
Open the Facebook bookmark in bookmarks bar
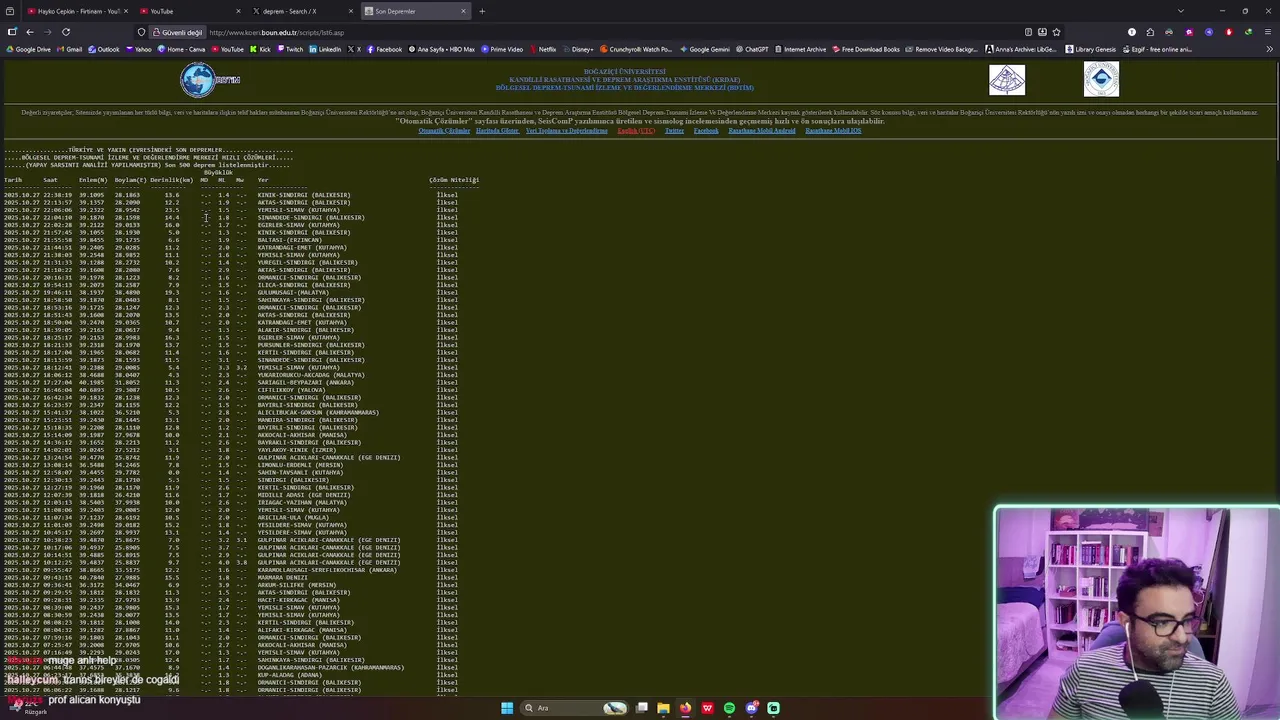pos(384,49)
